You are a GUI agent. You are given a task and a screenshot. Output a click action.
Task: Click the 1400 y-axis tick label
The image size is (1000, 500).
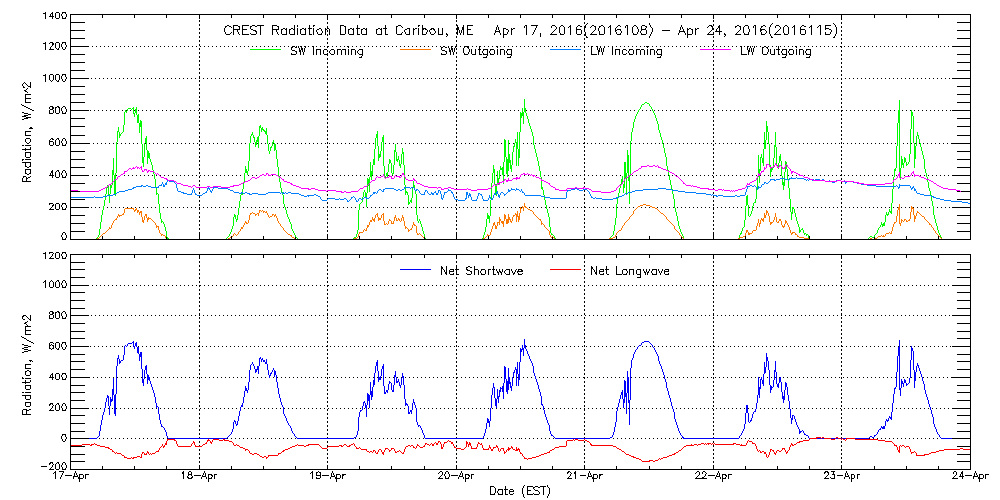[55, 17]
